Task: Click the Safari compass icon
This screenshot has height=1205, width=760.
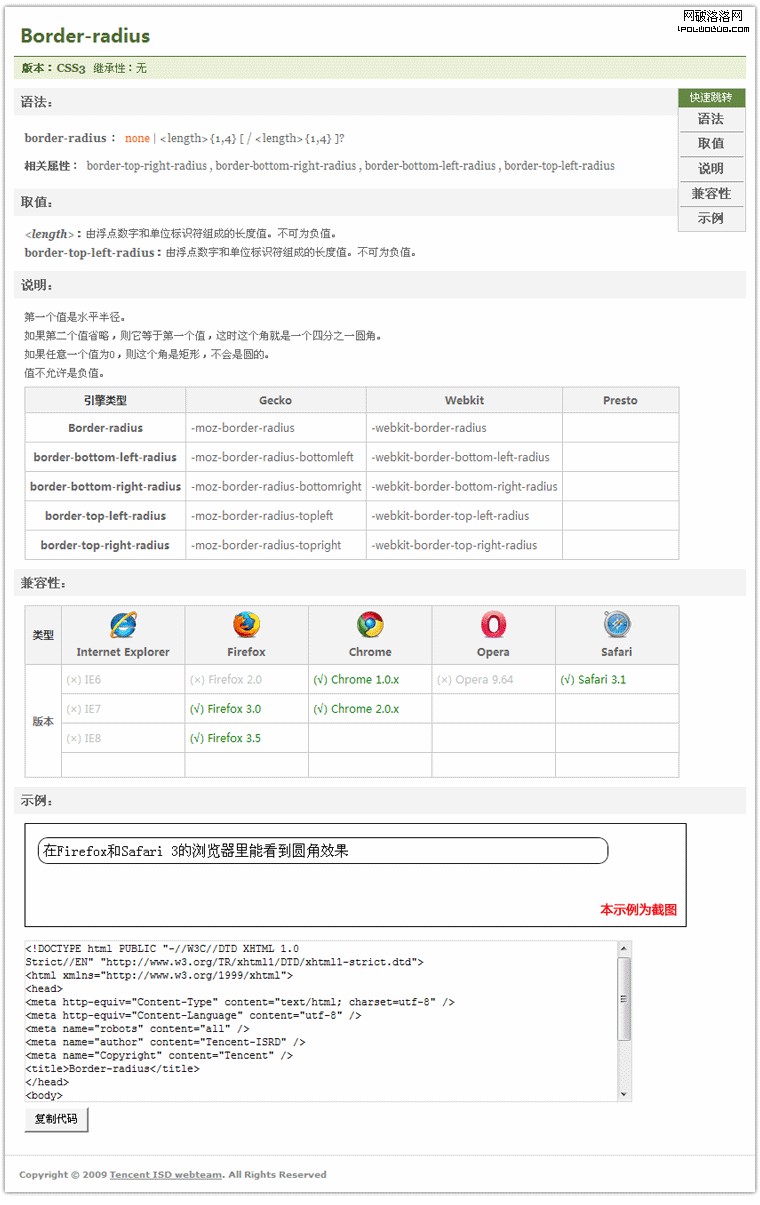Action: [617, 625]
